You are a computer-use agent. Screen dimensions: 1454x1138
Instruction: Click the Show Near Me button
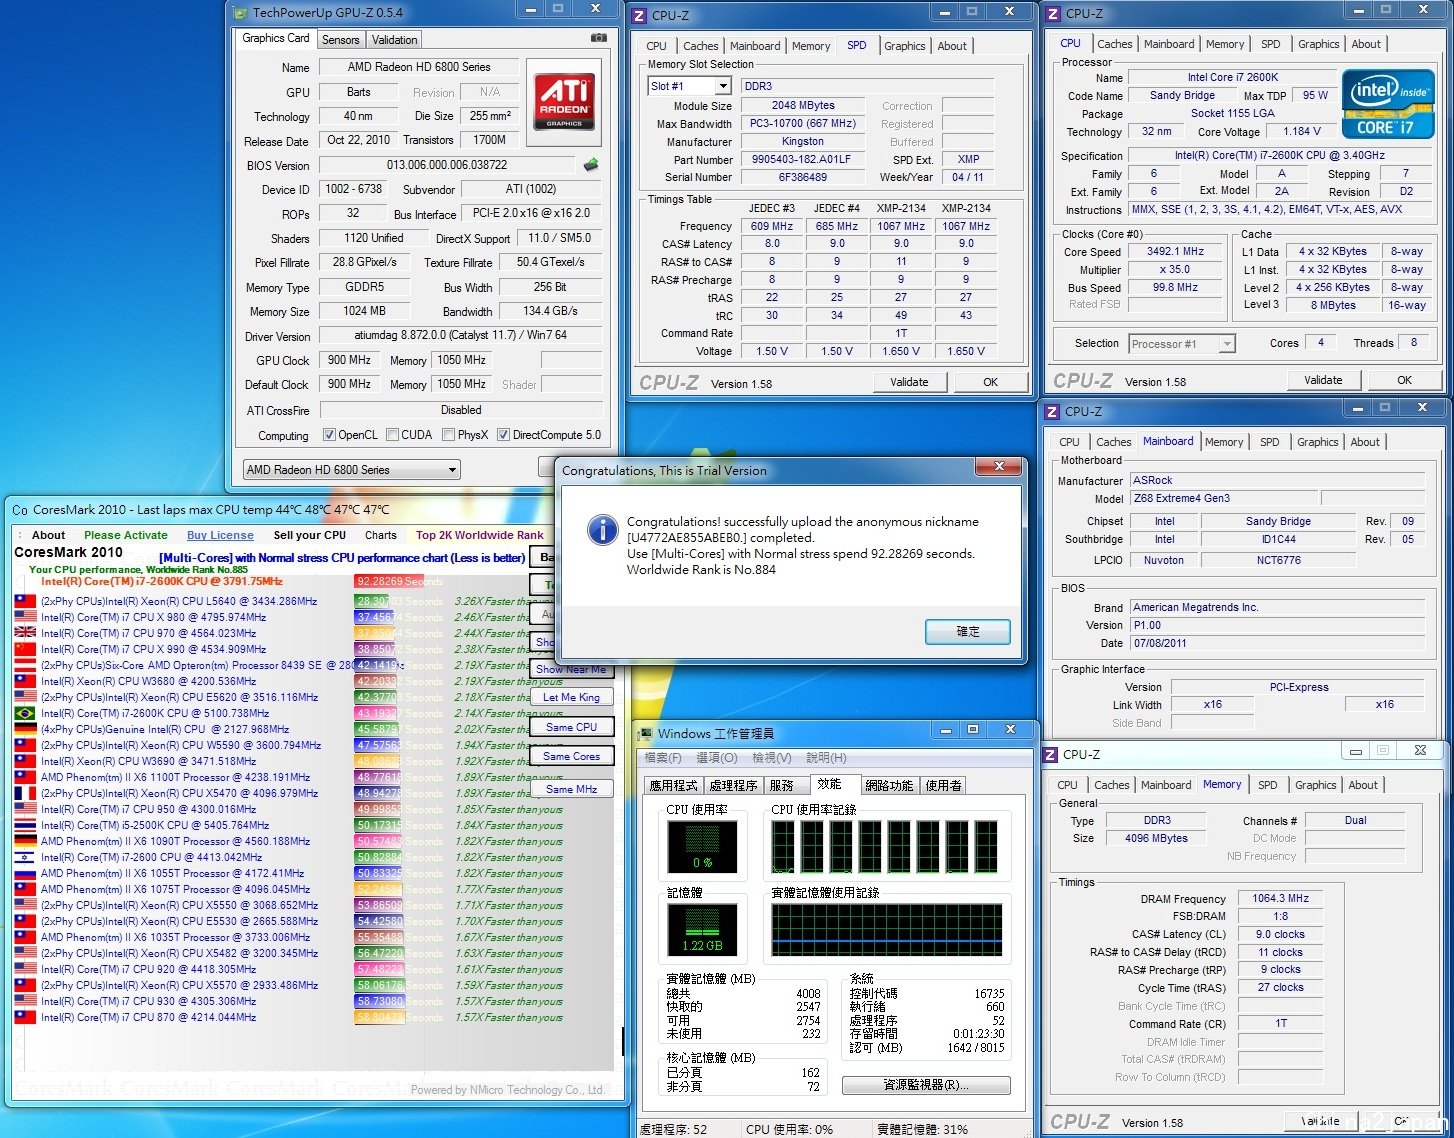coord(570,669)
